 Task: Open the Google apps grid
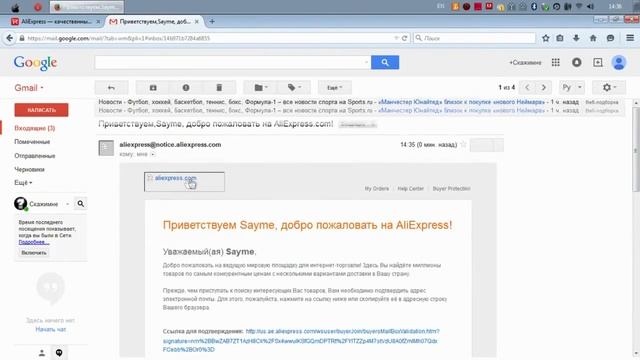556,62
